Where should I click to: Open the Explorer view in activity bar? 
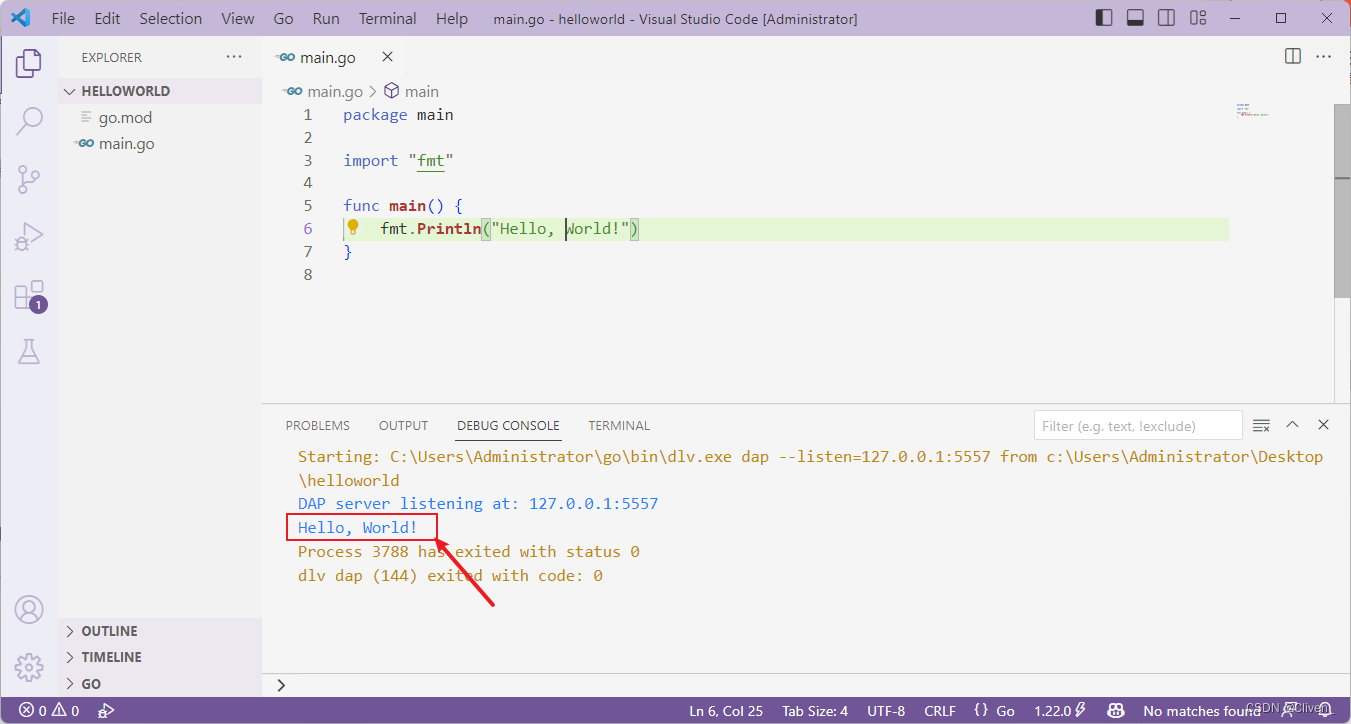point(29,63)
